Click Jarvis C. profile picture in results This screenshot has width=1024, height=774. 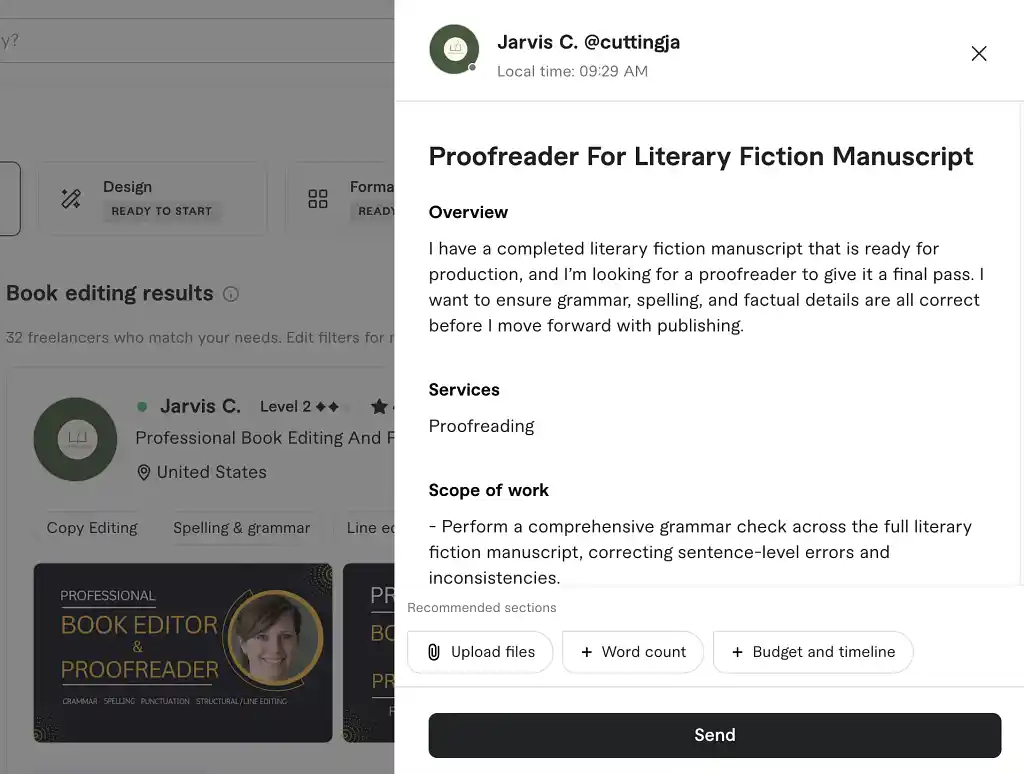[75, 439]
